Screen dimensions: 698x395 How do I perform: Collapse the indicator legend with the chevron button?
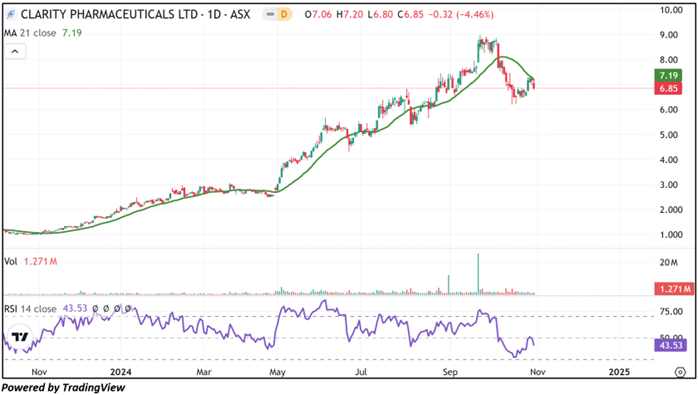coord(15,52)
